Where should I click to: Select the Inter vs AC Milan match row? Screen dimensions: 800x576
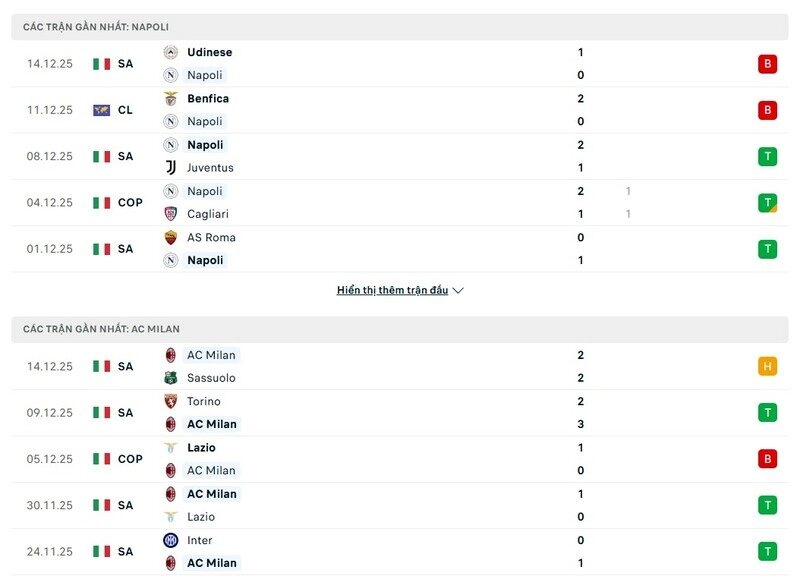coord(400,551)
